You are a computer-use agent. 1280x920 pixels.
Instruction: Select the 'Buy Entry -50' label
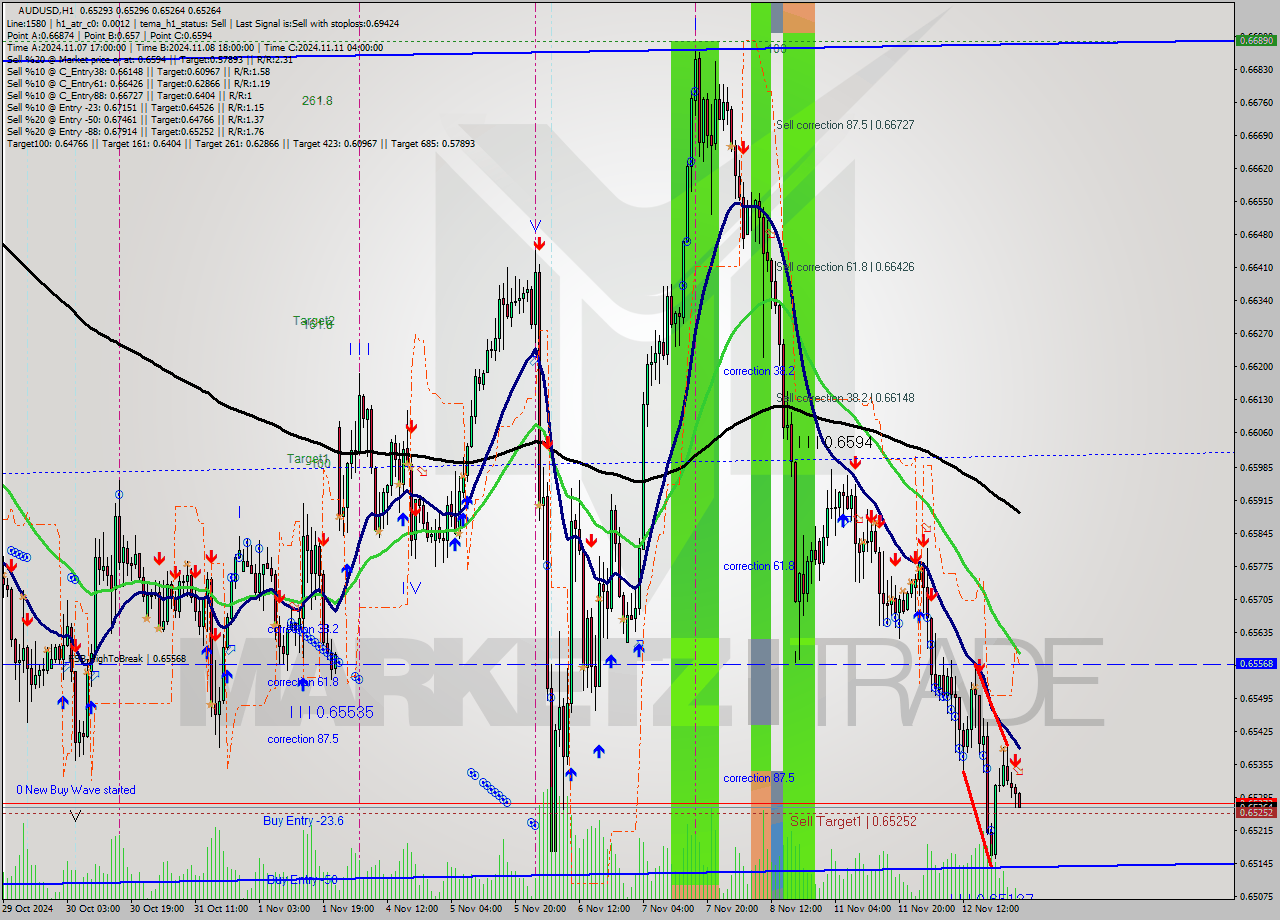point(301,879)
